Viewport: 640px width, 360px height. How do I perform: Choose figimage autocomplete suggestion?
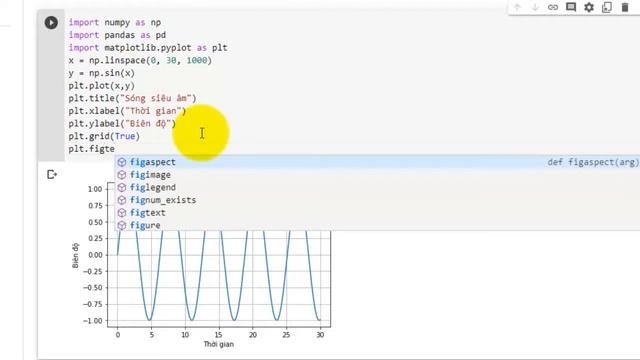pos(377,175)
